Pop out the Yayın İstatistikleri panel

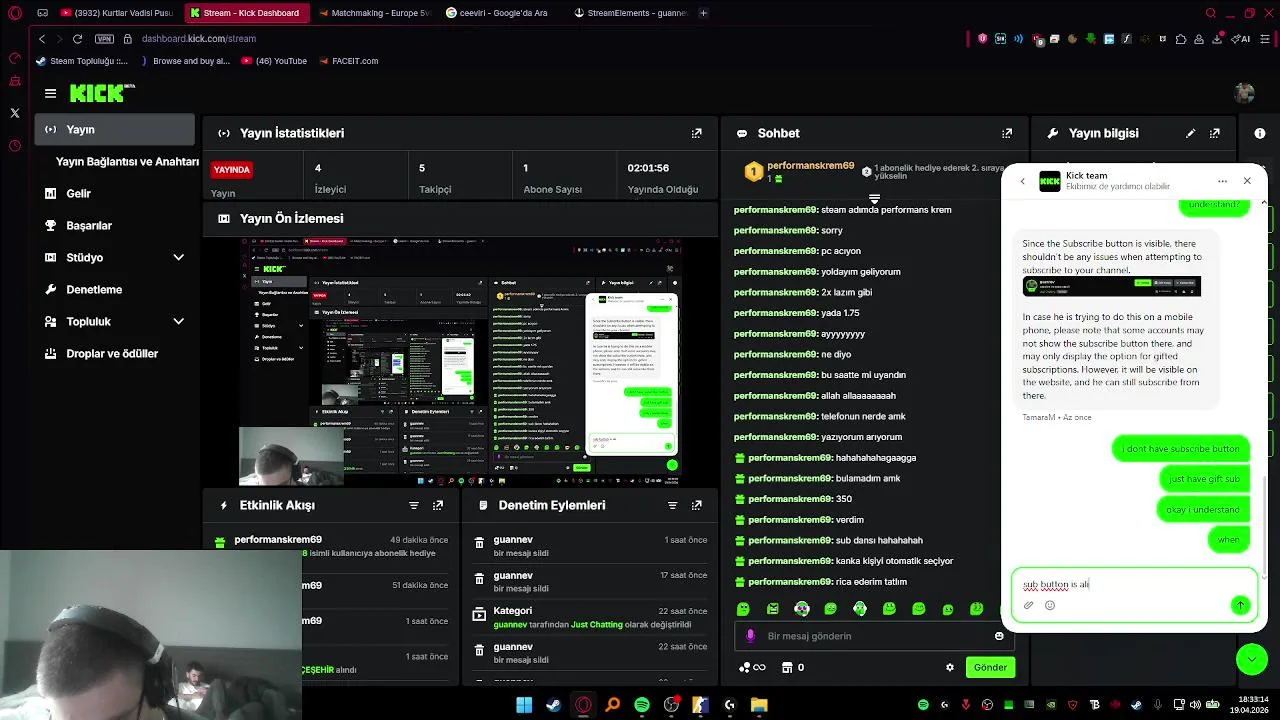pyautogui.click(x=697, y=133)
